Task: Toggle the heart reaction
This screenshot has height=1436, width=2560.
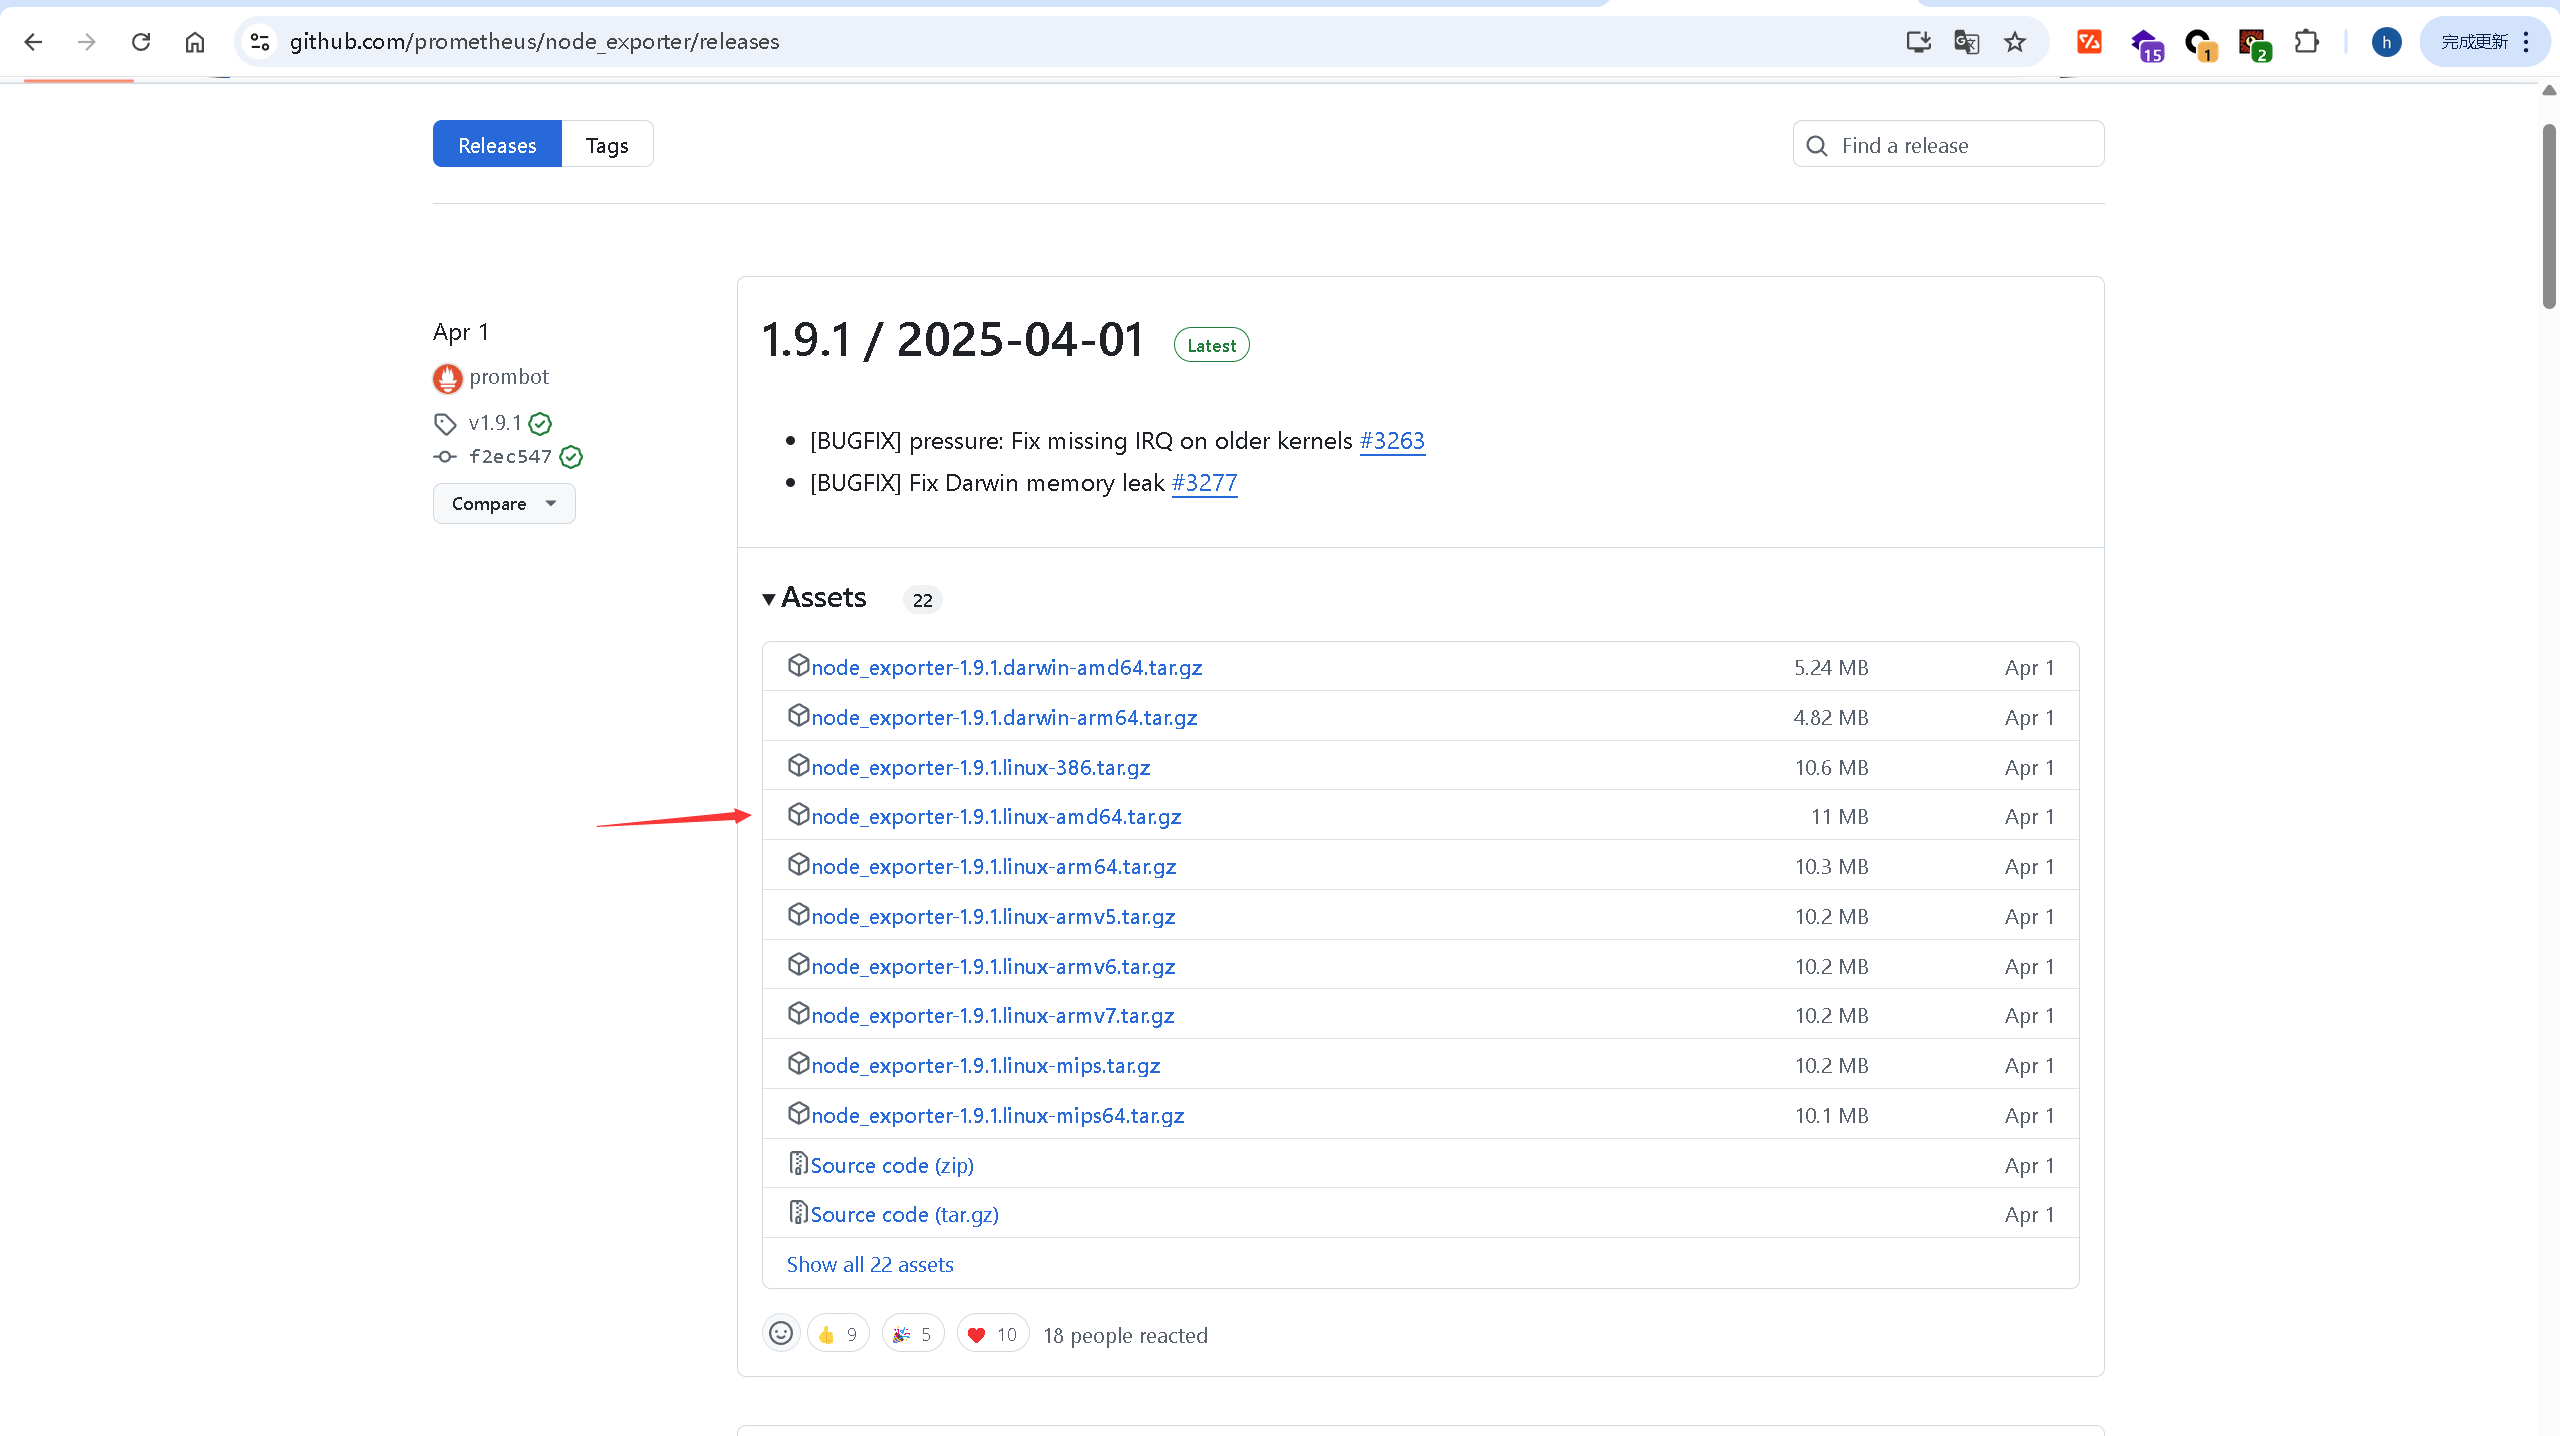Action: pyautogui.click(x=993, y=1334)
